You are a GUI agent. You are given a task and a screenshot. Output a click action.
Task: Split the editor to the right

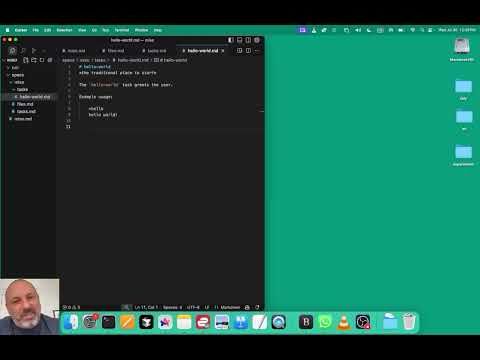pyautogui.click(x=248, y=50)
